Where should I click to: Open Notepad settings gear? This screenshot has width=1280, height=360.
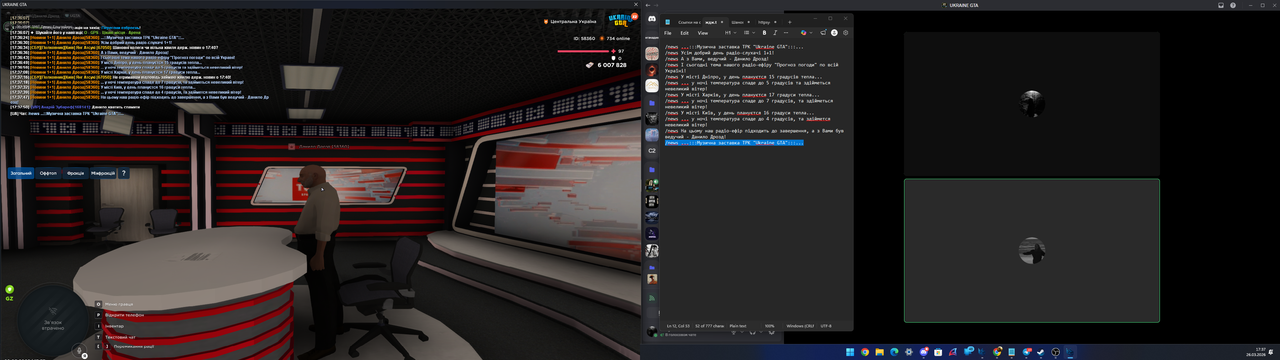point(846,33)
